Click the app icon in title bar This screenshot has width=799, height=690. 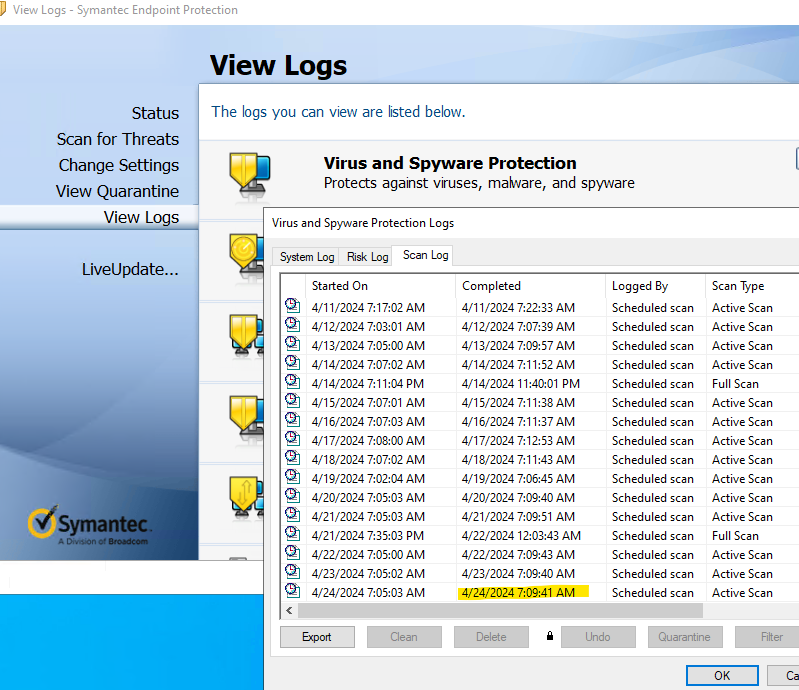pyautogui.click(x=4, y=10)
